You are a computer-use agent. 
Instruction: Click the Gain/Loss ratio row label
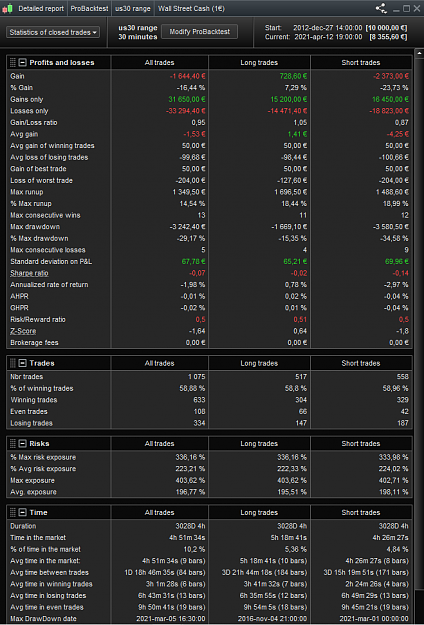[33, 122]
